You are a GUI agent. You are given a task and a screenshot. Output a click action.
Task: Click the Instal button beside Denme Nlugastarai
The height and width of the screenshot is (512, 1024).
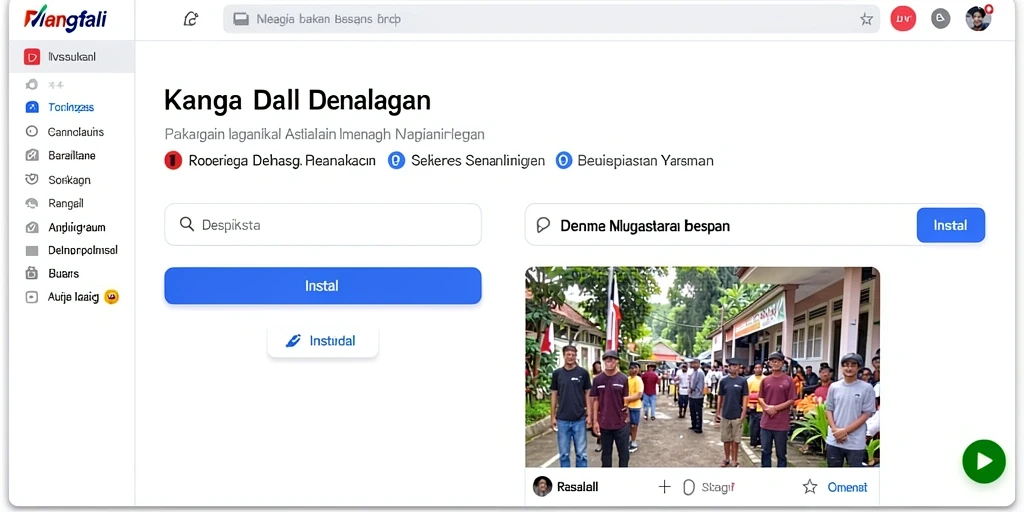[950, 225]
